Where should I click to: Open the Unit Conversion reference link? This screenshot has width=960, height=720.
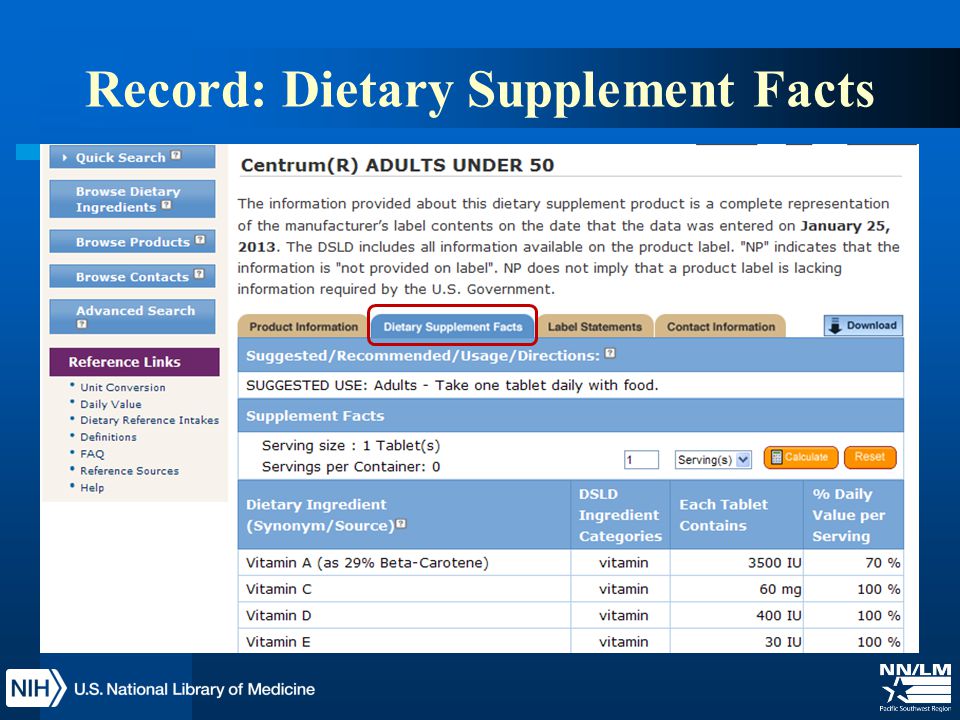(122, 388)
